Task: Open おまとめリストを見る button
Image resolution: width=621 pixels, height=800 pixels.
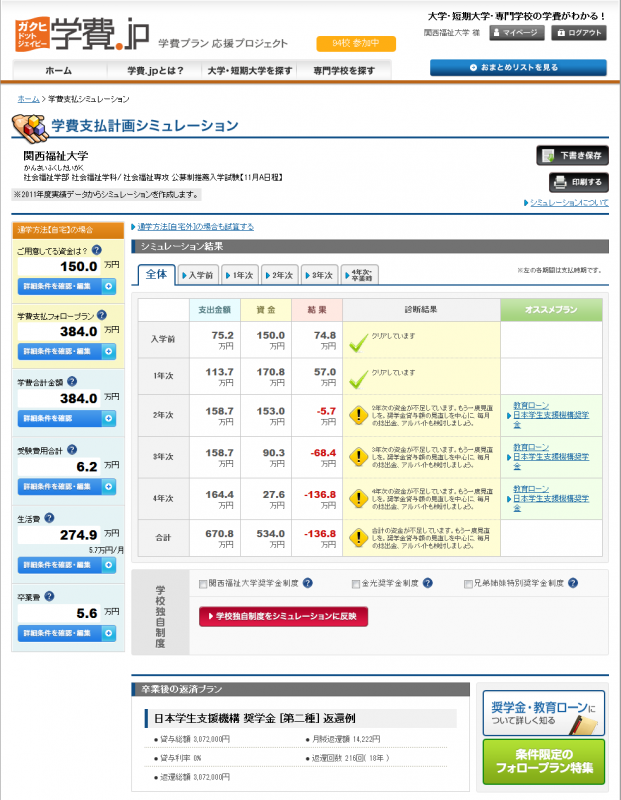Action: [x=518, y=67]
